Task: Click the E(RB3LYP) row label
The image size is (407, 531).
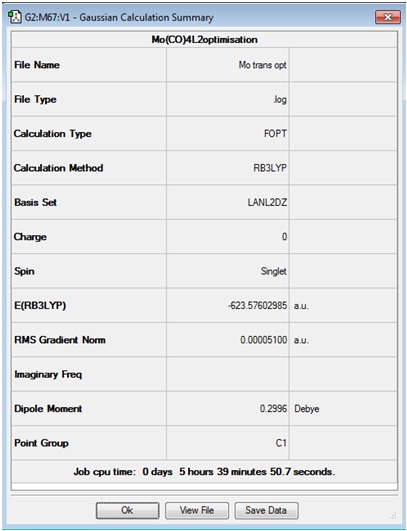Action: coord(40,305)
